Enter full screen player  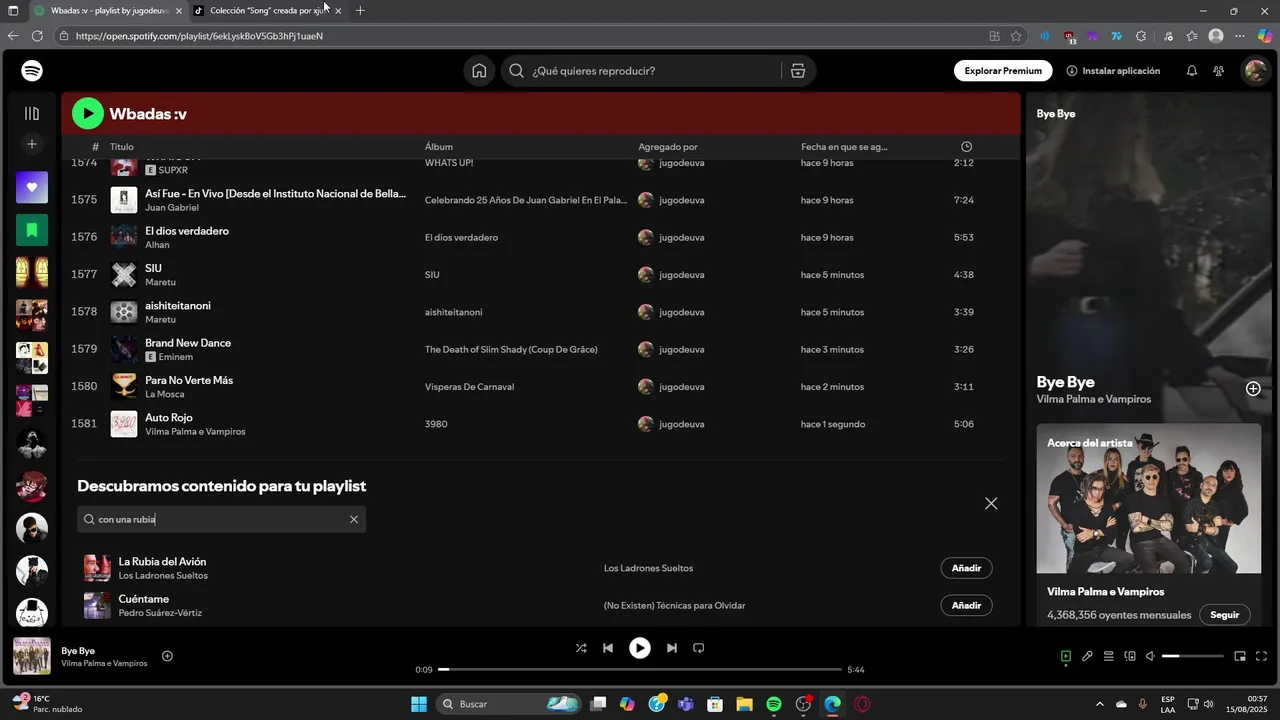1261,656
